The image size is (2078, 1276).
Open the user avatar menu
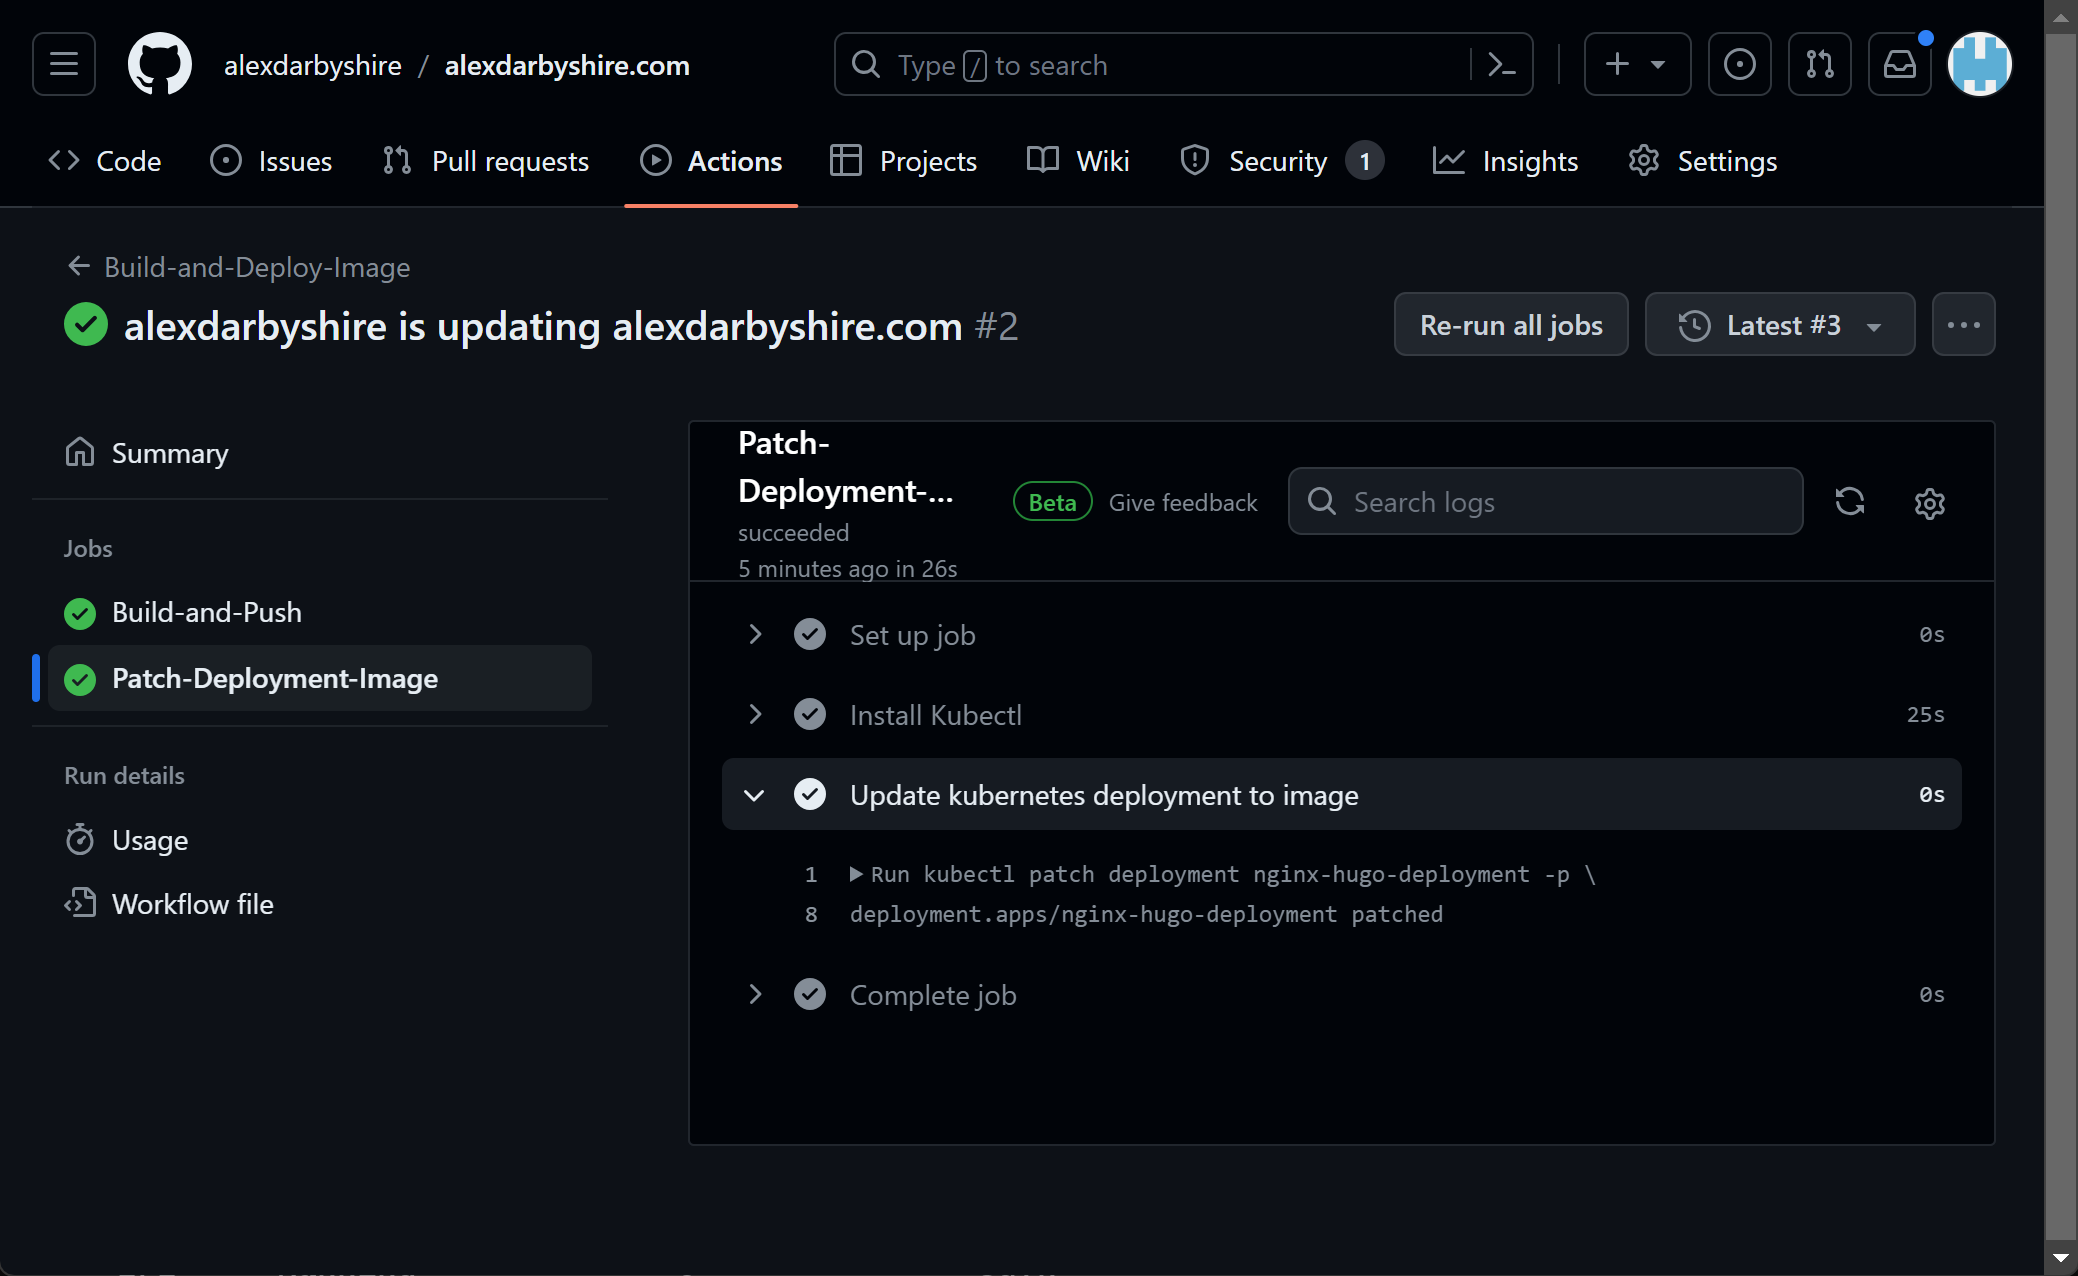point(1979,65)
